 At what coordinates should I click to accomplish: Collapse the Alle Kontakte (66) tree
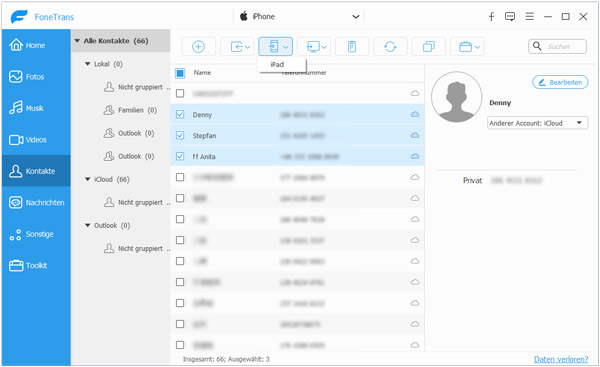coord(77,41)
